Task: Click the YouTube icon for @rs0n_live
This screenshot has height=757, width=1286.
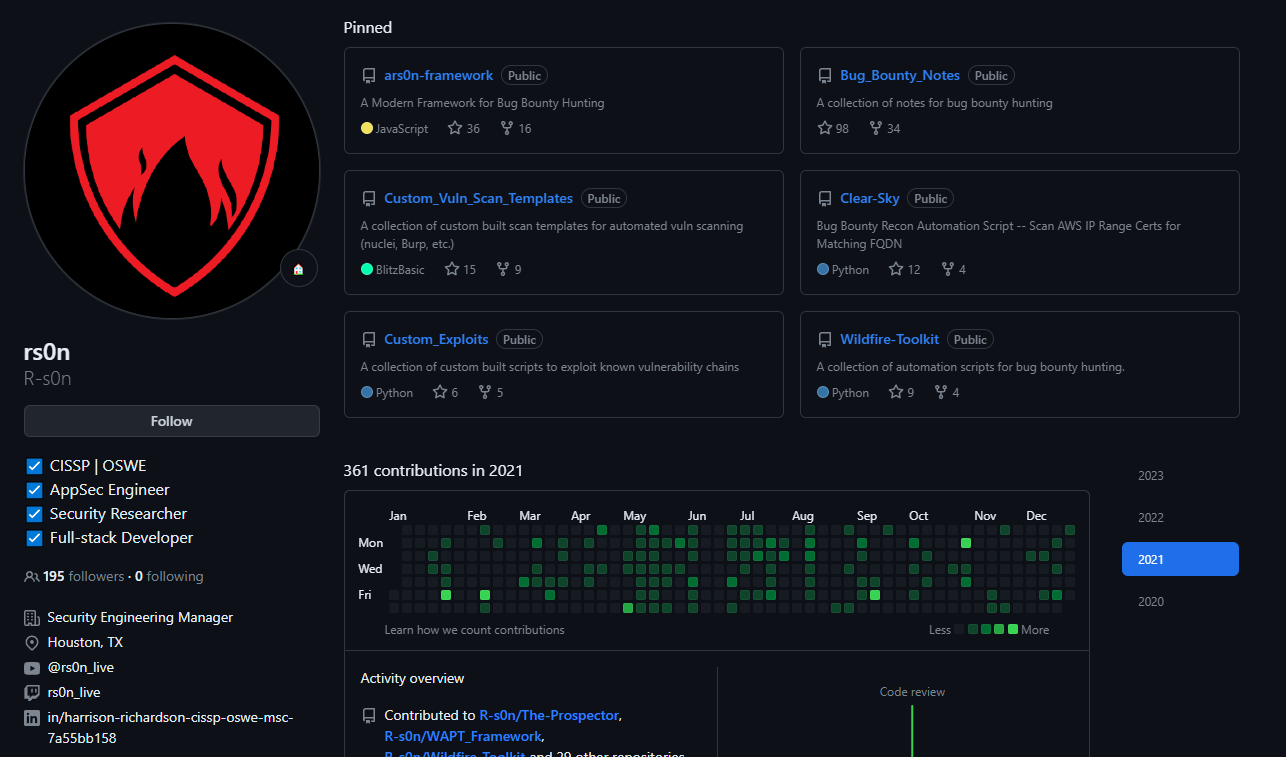Action: click(x=31, y=668)
